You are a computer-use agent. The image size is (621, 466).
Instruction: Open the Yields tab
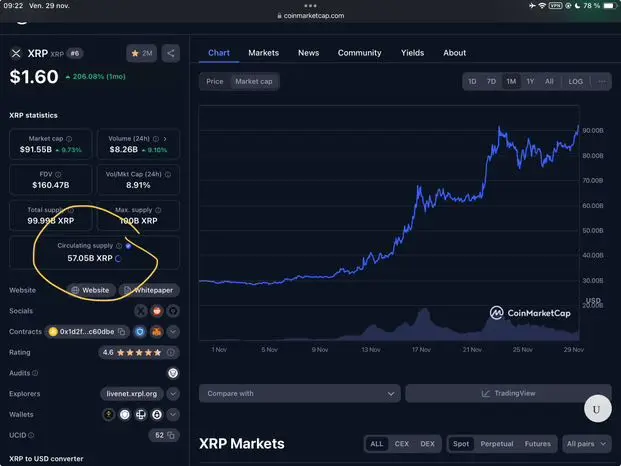(412, 53)
